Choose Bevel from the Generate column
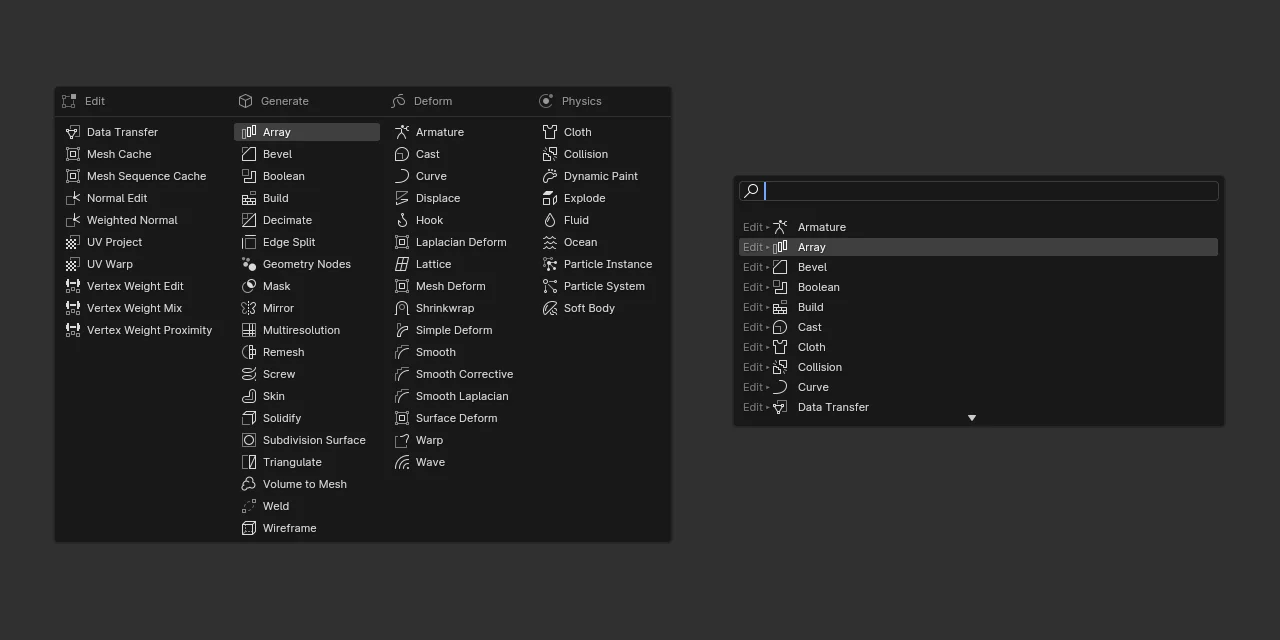This screenshot has width=1280, height=640. click(x=277, y=154)
